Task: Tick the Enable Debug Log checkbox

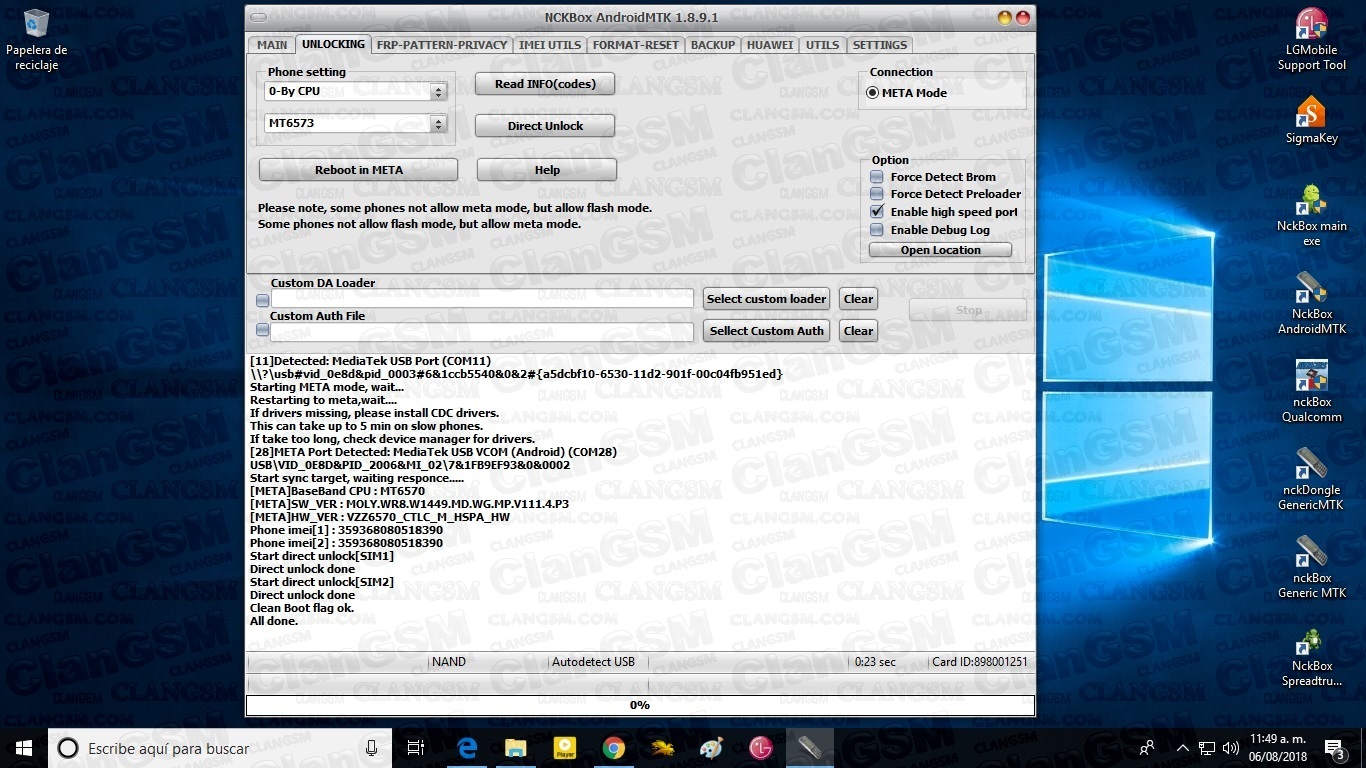Action: click(877, 230)
